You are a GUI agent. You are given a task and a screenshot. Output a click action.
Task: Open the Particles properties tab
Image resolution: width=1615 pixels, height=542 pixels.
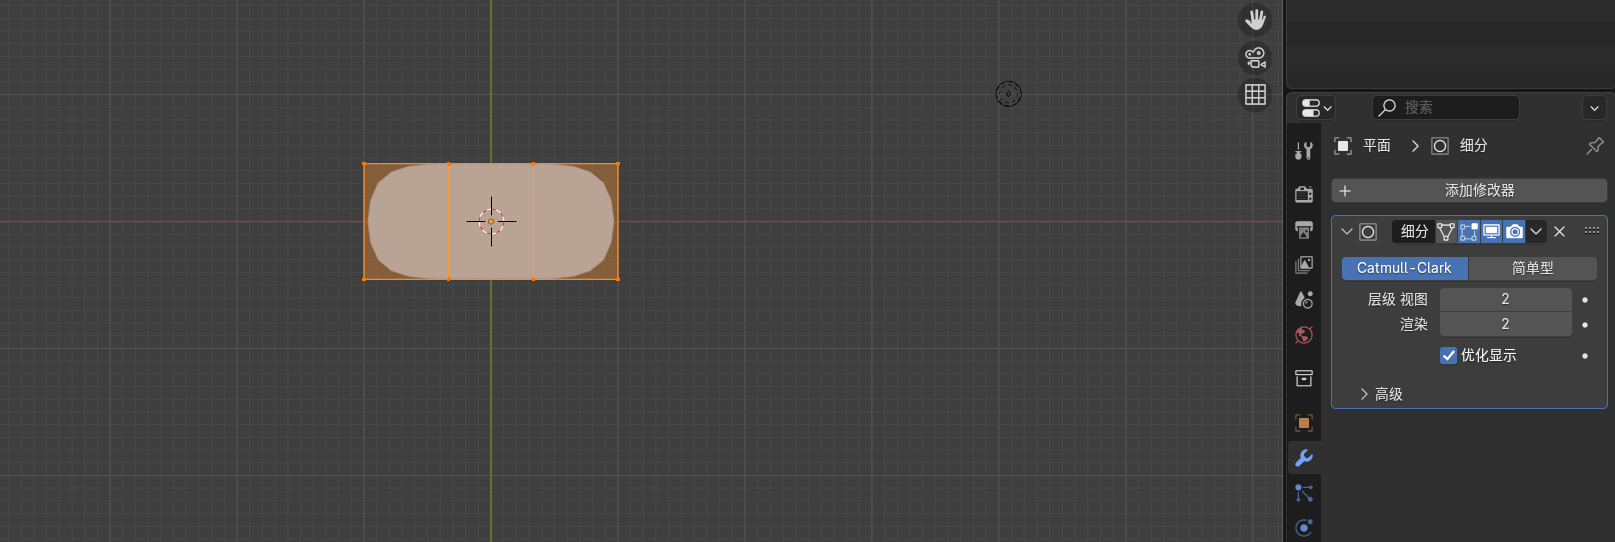point(1303,493)
